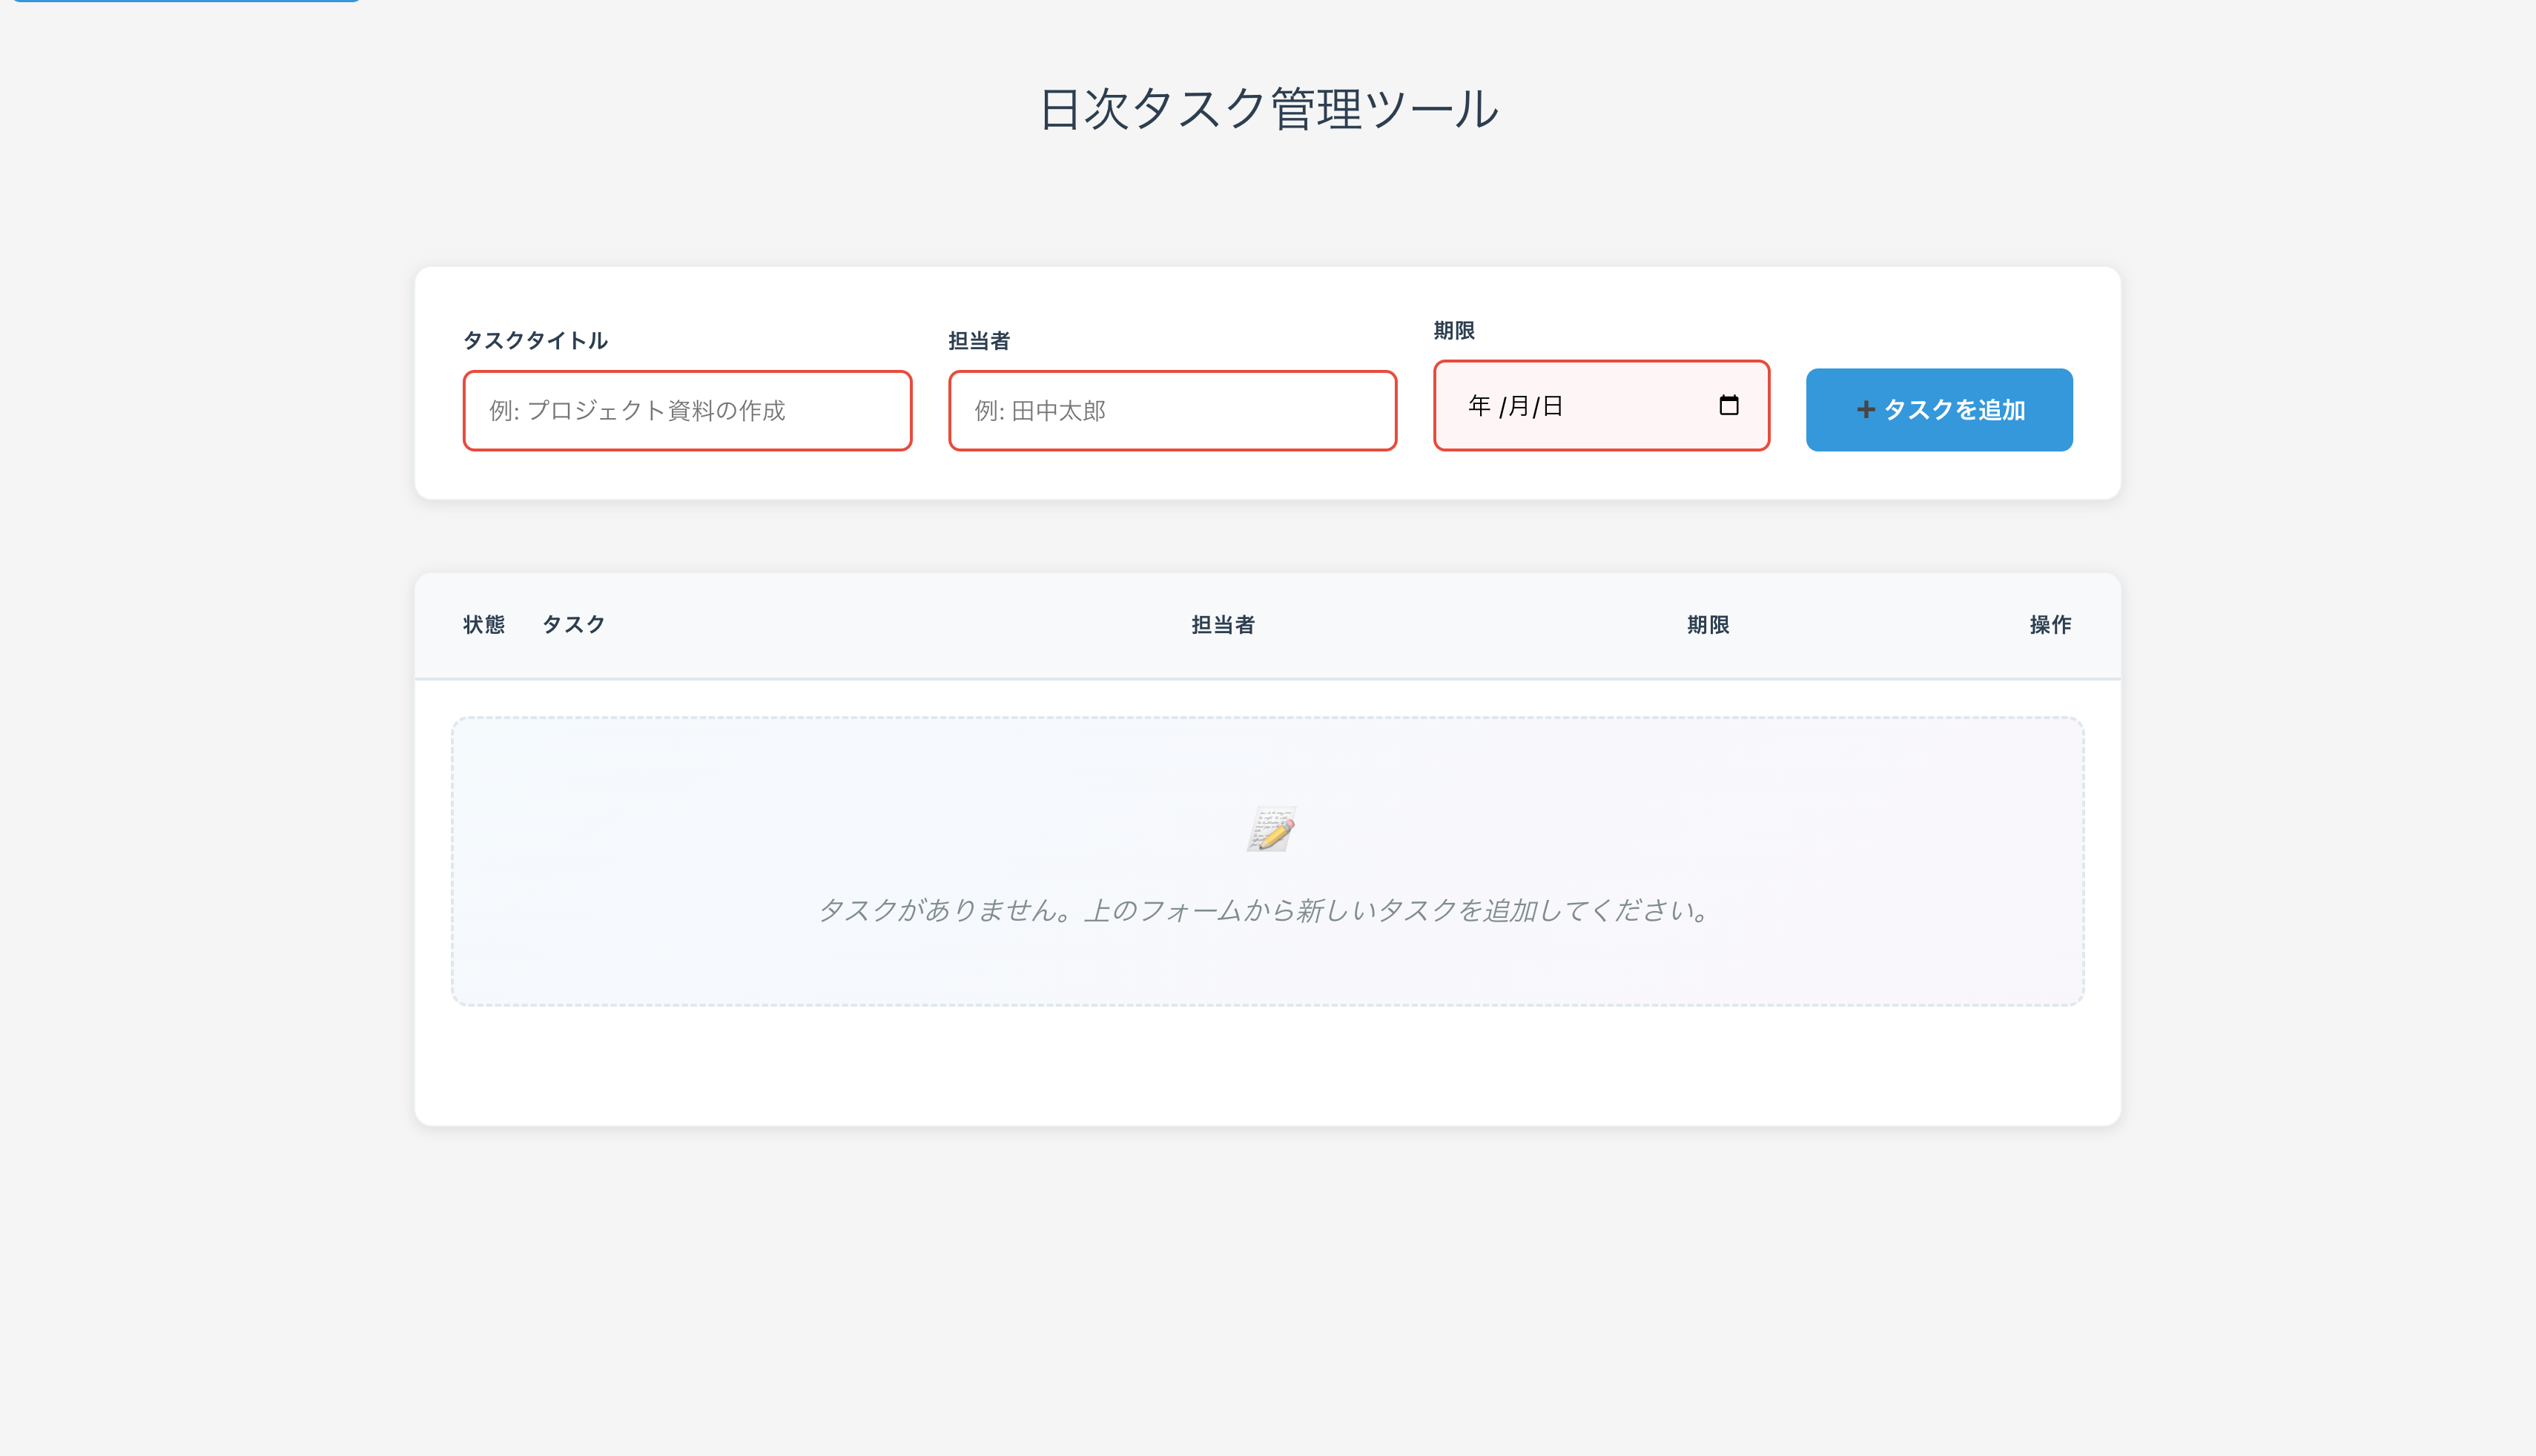The image size is (2536, 1456).
Task: Click the タスク column header
Action: click(x=573, y=625)
